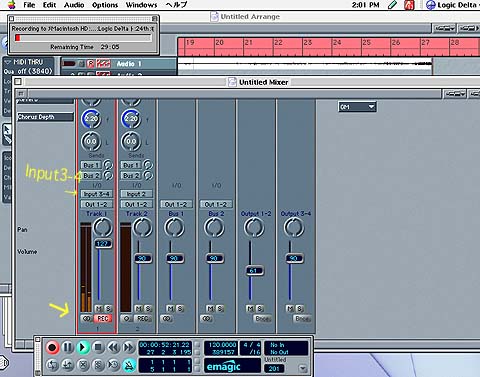Open Bus 2 send slot on Track 2
This screenshot has height=377, width=480.
point(131,175)
